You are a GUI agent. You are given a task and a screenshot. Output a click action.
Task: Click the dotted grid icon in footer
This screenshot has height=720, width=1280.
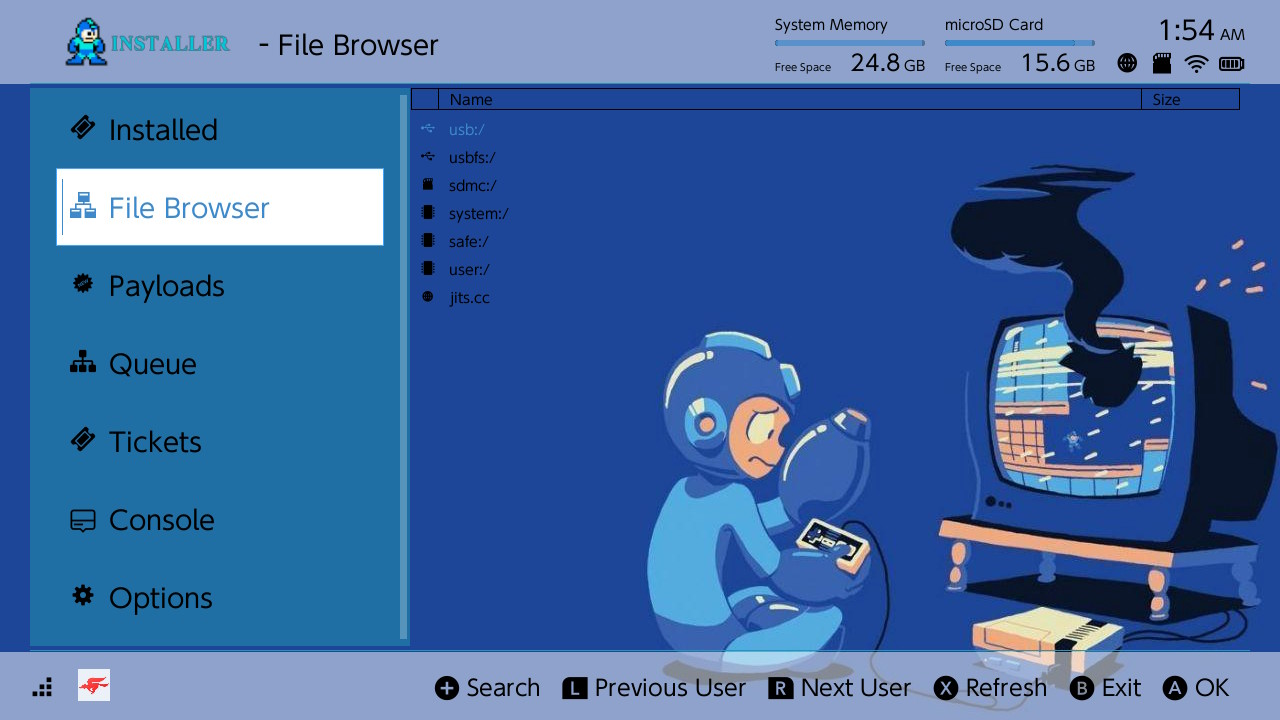pos(42,687)
